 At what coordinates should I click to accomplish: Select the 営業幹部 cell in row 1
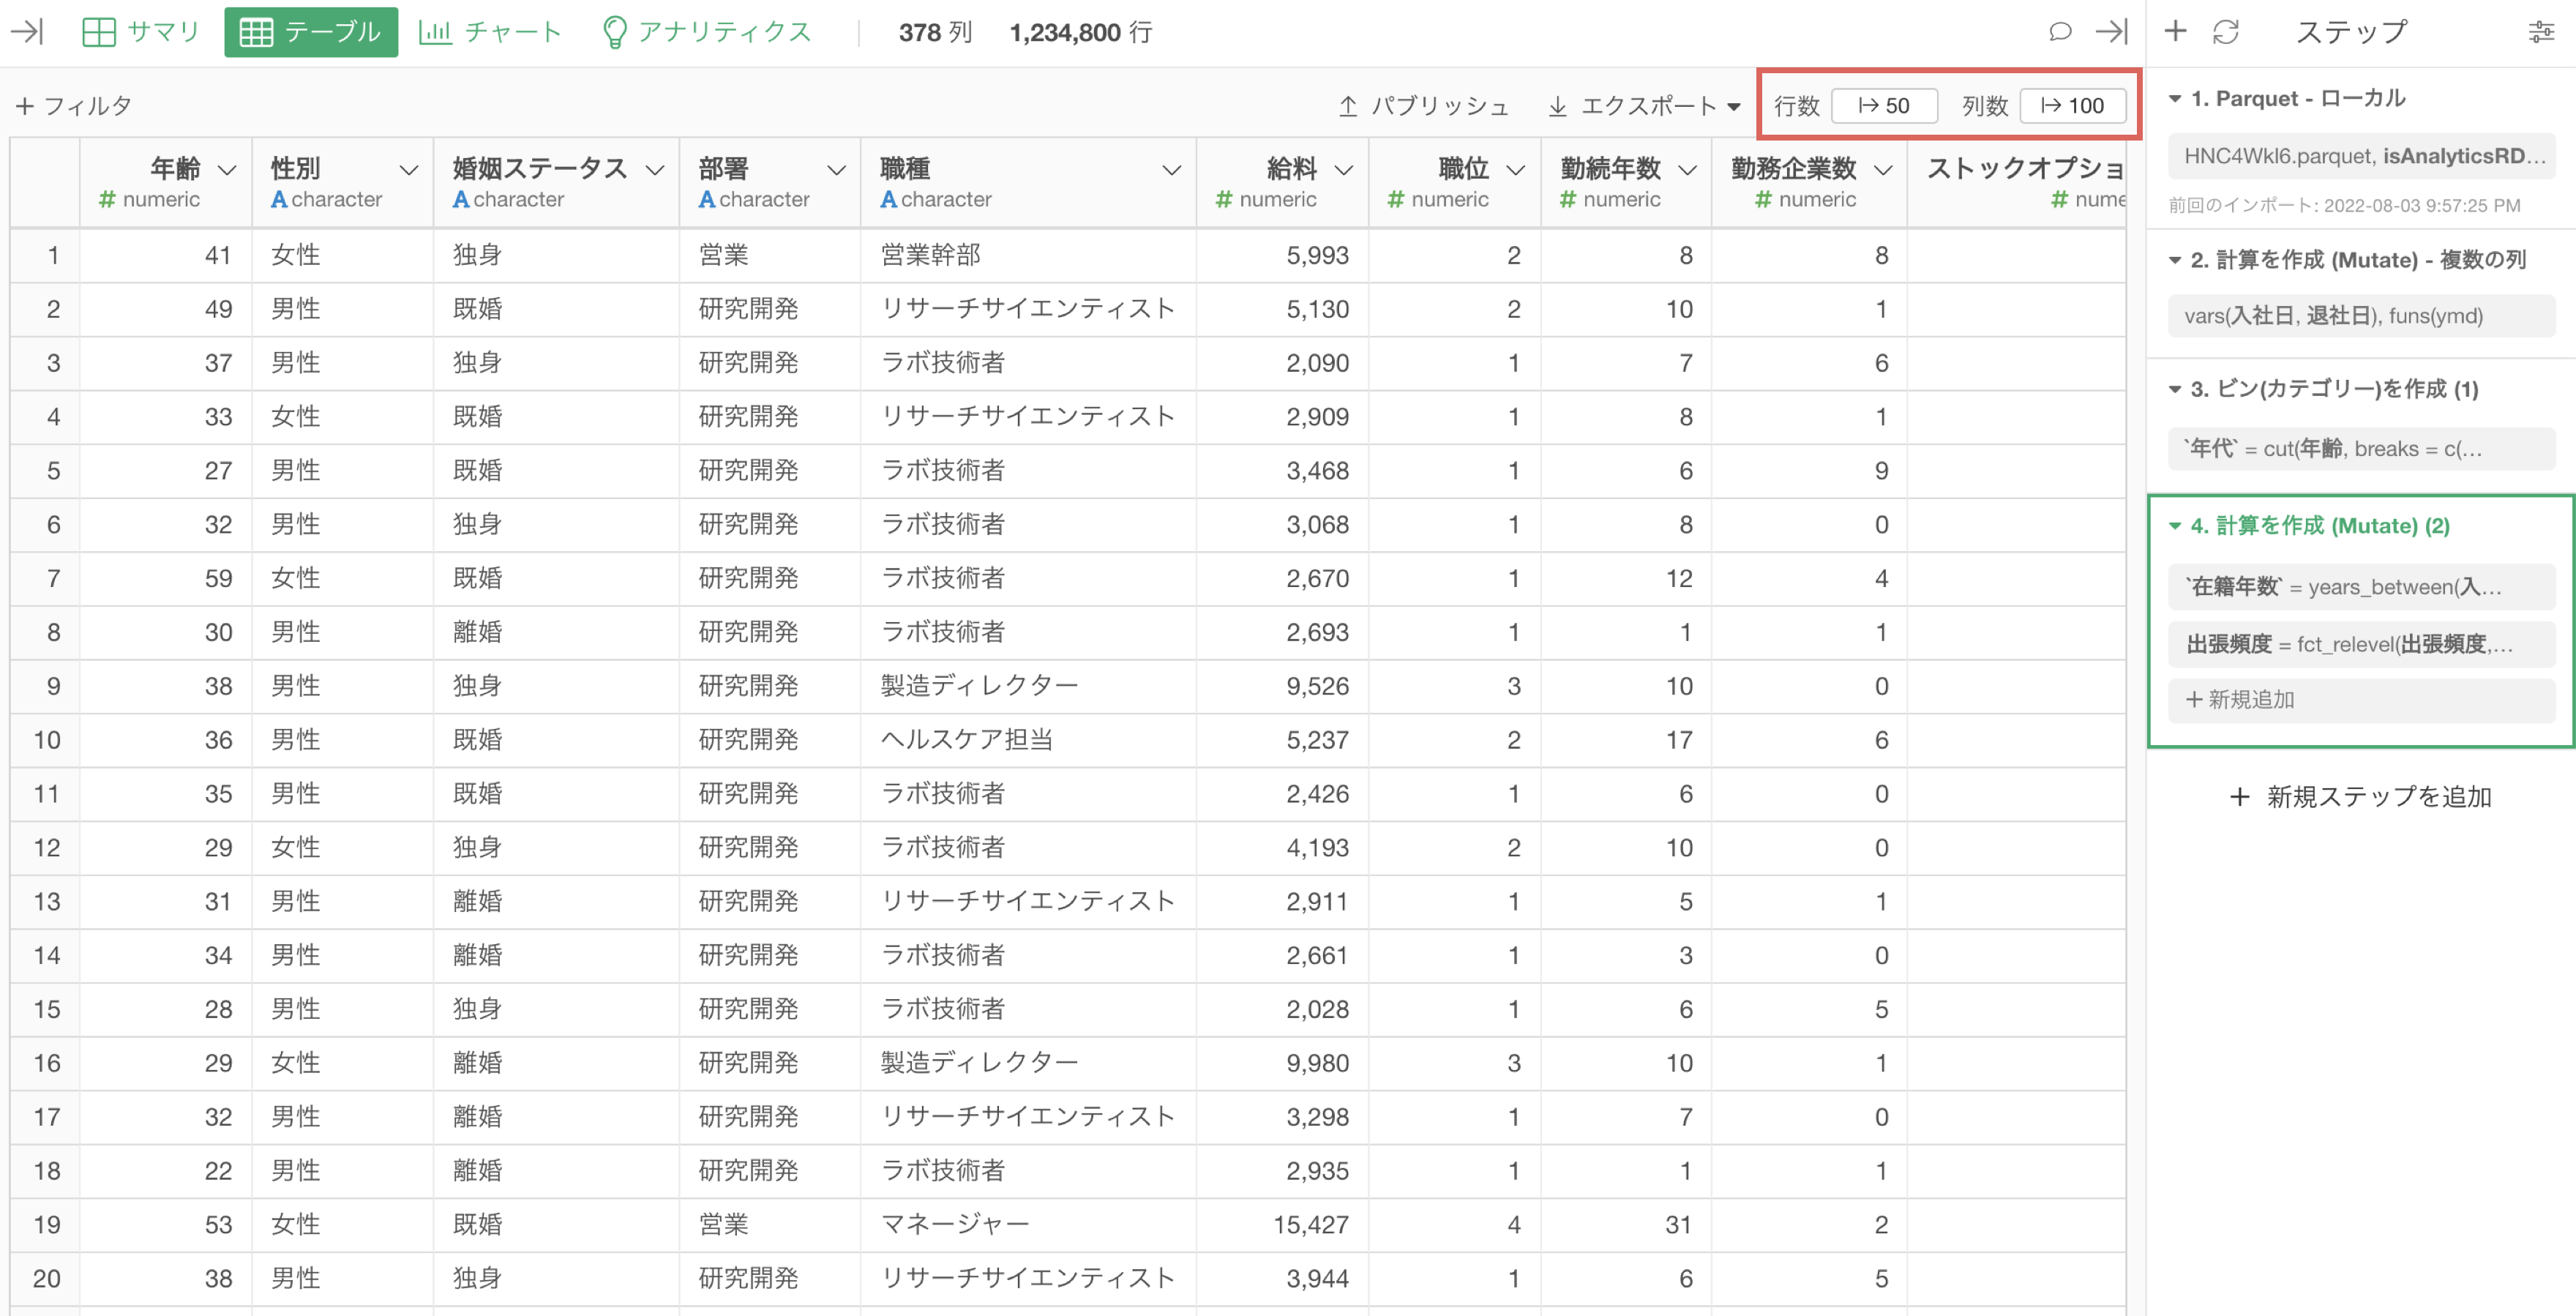(x=1028, y=255)
